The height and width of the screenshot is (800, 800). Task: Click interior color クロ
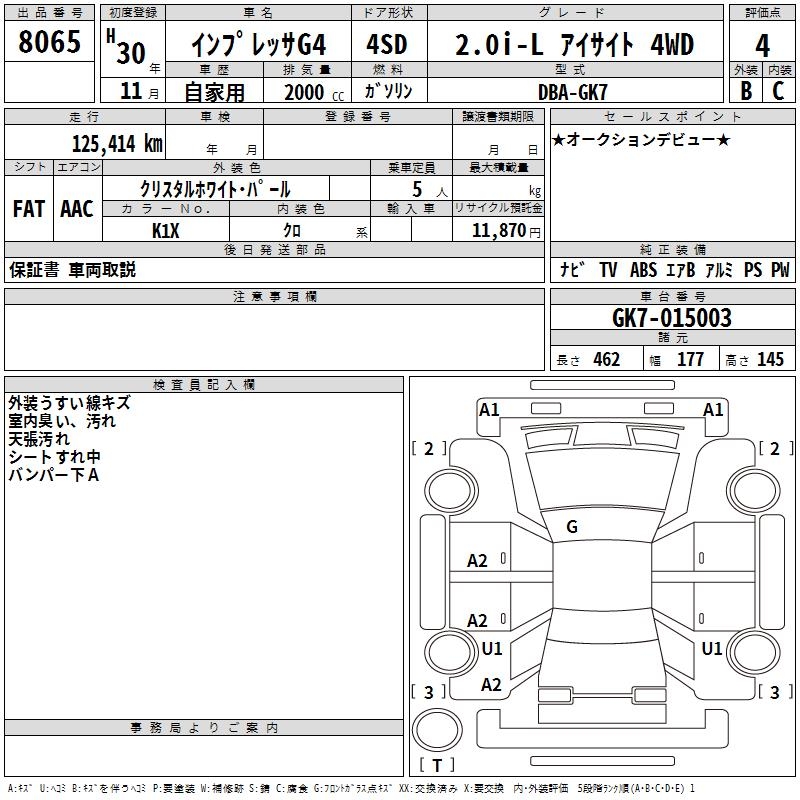click(x=292, y=231)
